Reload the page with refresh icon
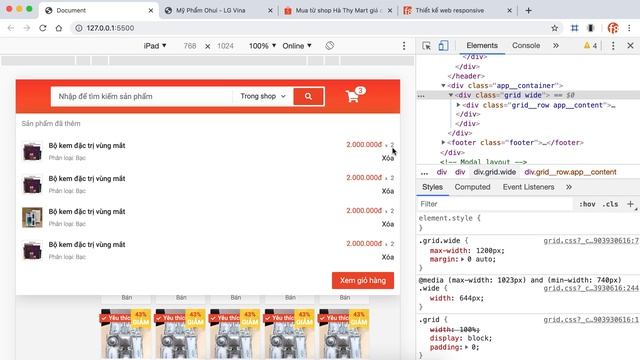This screenshot has height=360, width=640. pos(42,28)
